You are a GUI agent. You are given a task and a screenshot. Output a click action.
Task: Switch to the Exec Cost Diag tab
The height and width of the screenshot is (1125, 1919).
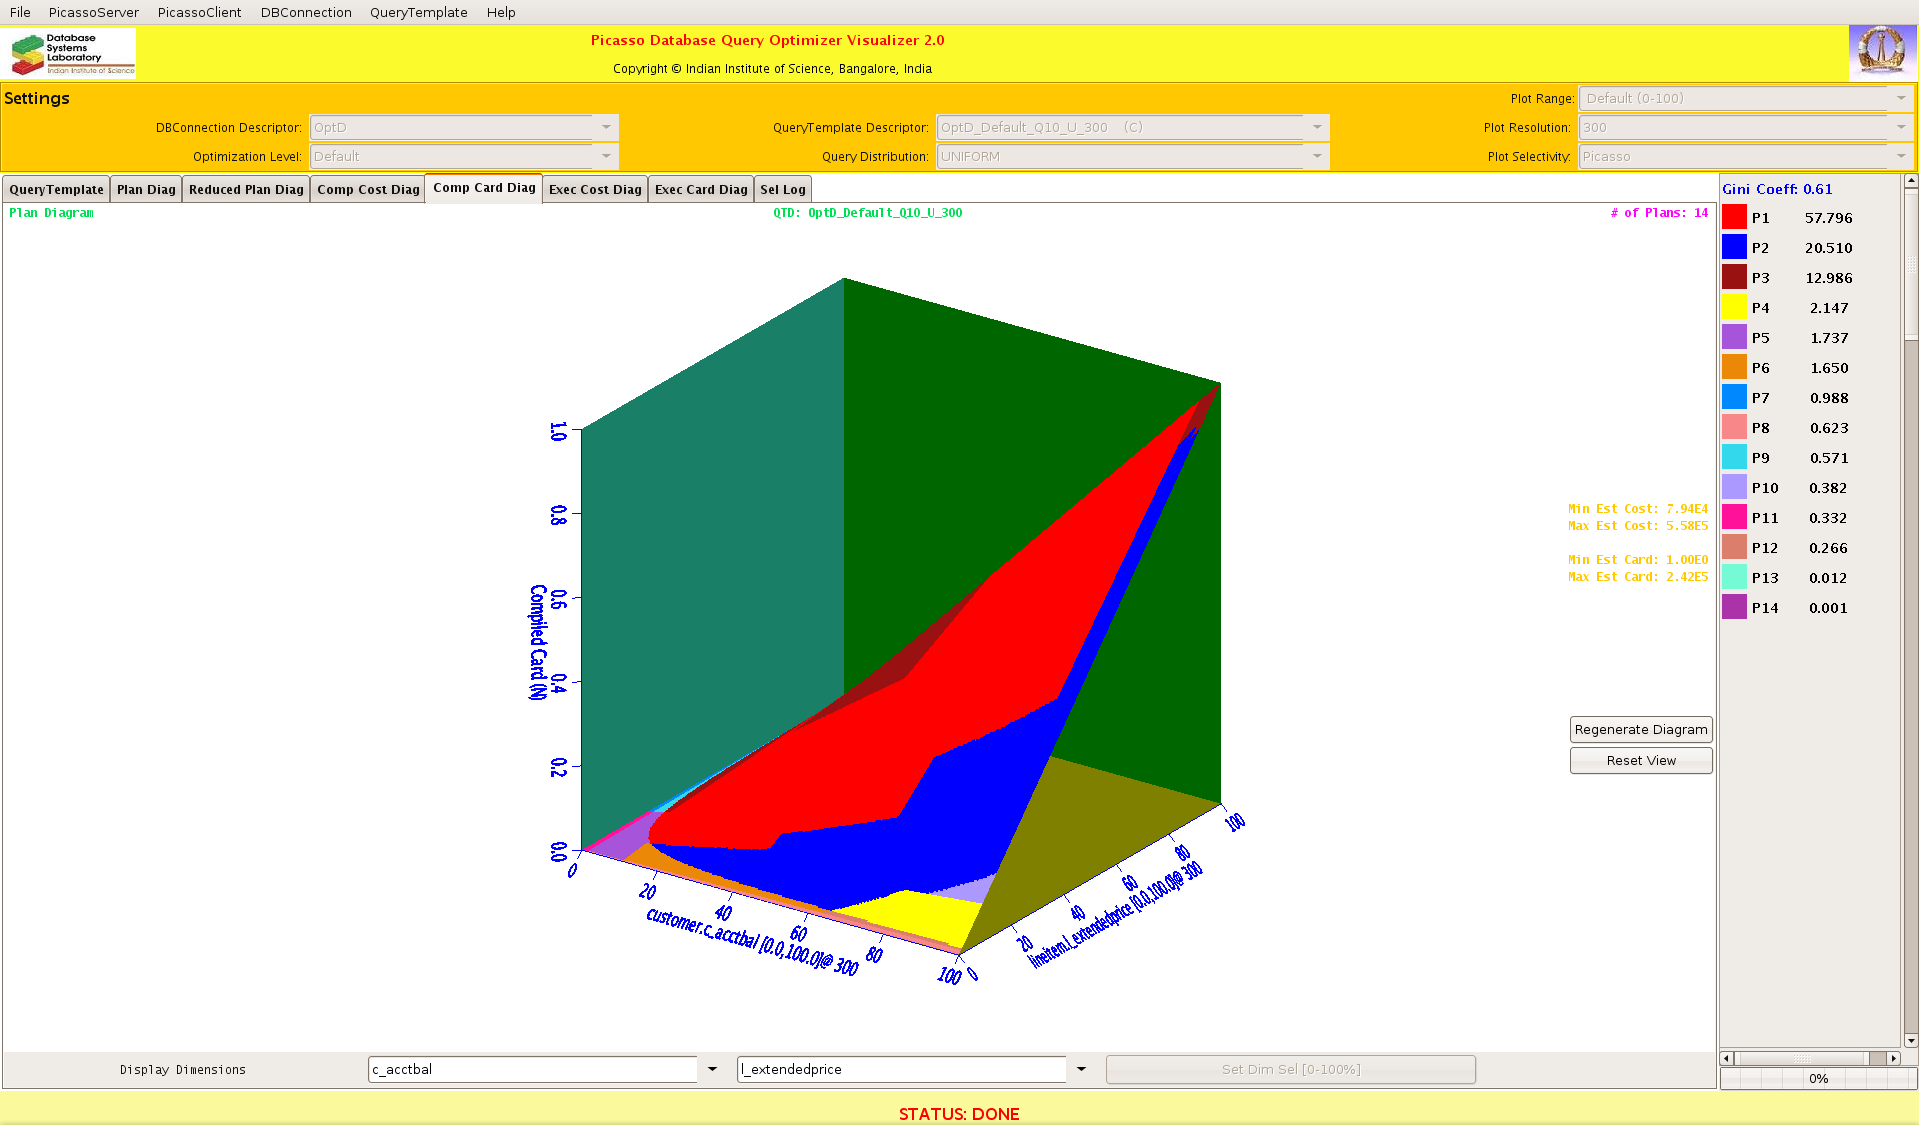pos(595,190)
